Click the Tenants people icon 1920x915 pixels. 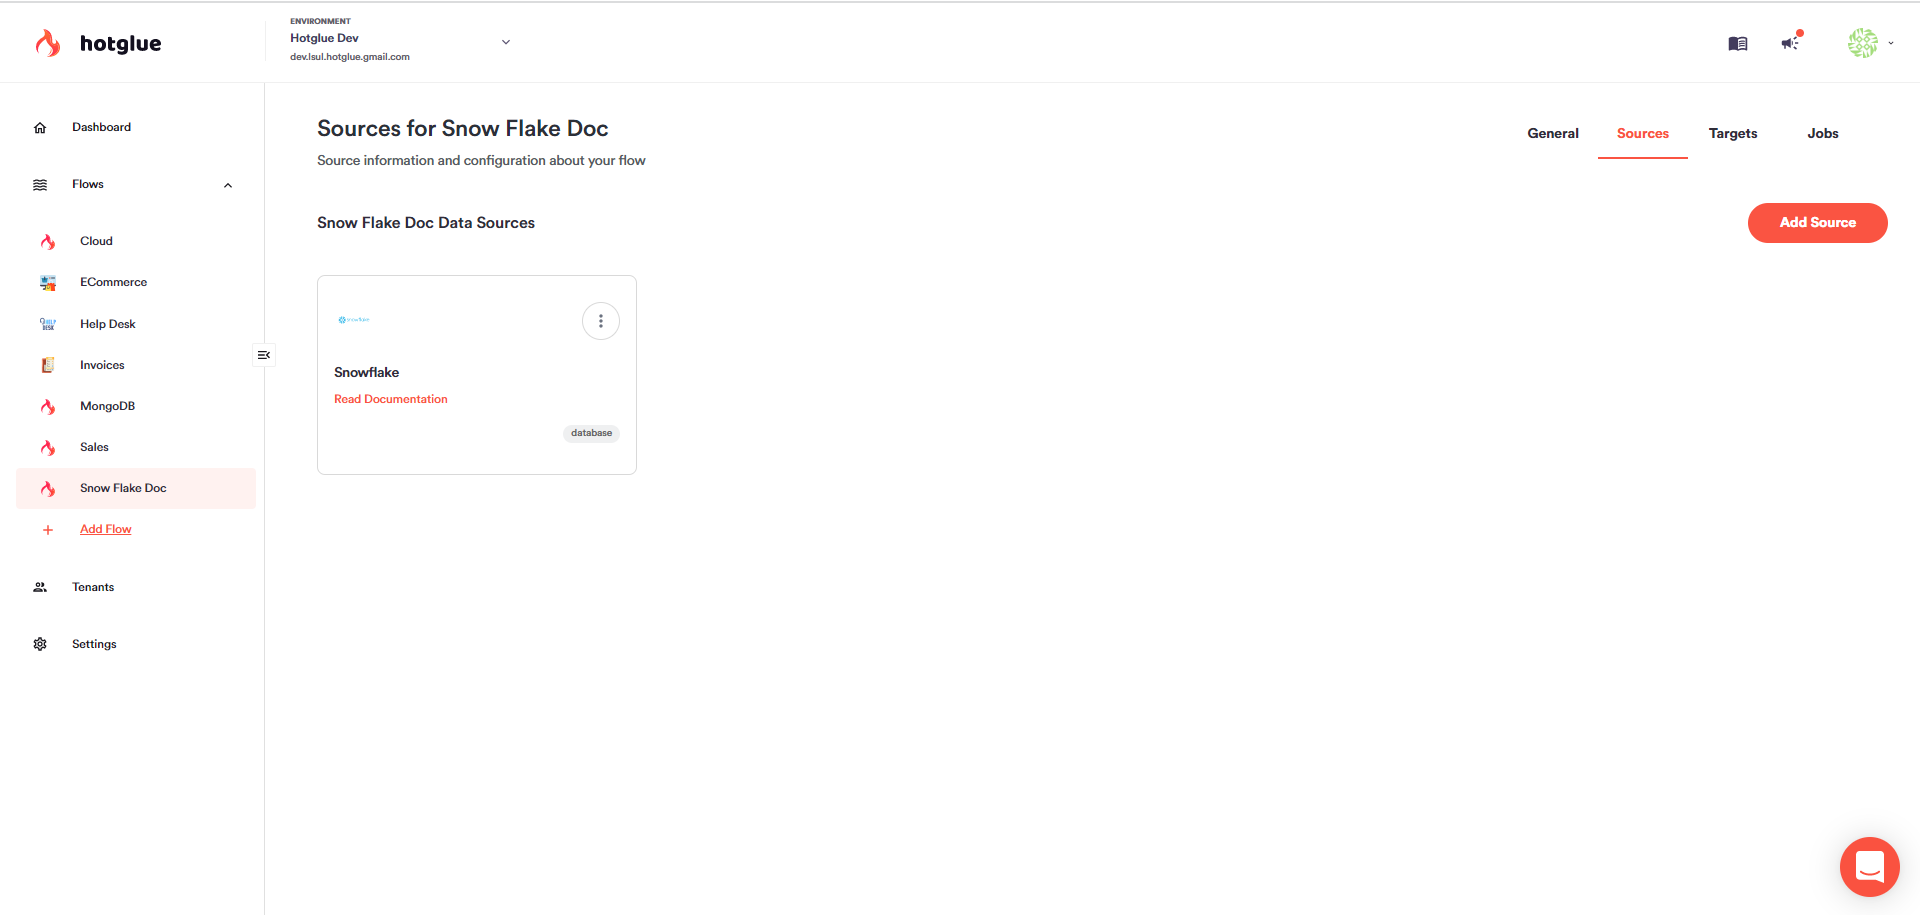40,587
